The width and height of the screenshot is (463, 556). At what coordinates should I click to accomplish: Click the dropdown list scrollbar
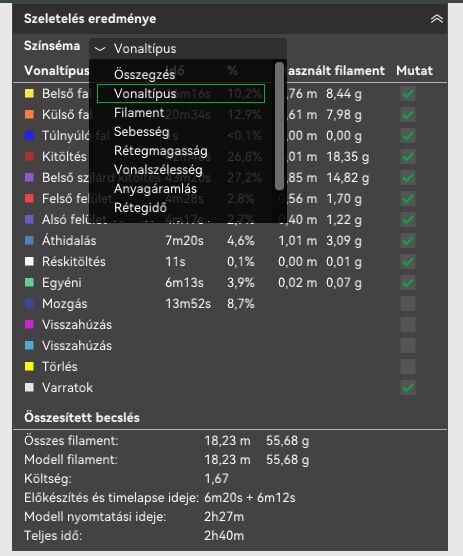(x=279, y=126)
